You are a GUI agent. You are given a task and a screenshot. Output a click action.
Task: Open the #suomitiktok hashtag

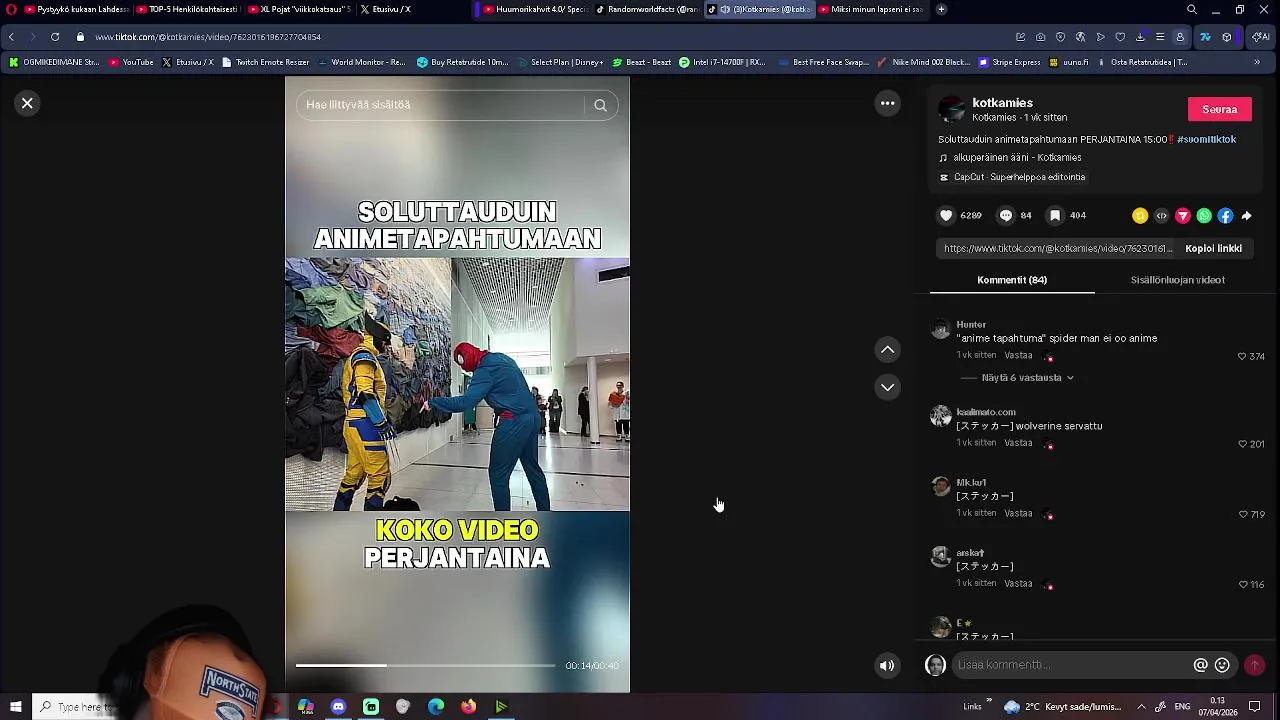pos(1206,139)
